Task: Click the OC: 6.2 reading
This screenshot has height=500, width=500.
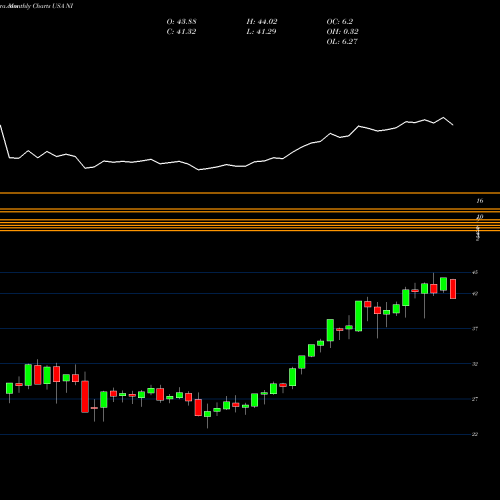Action: click(340, 22)
